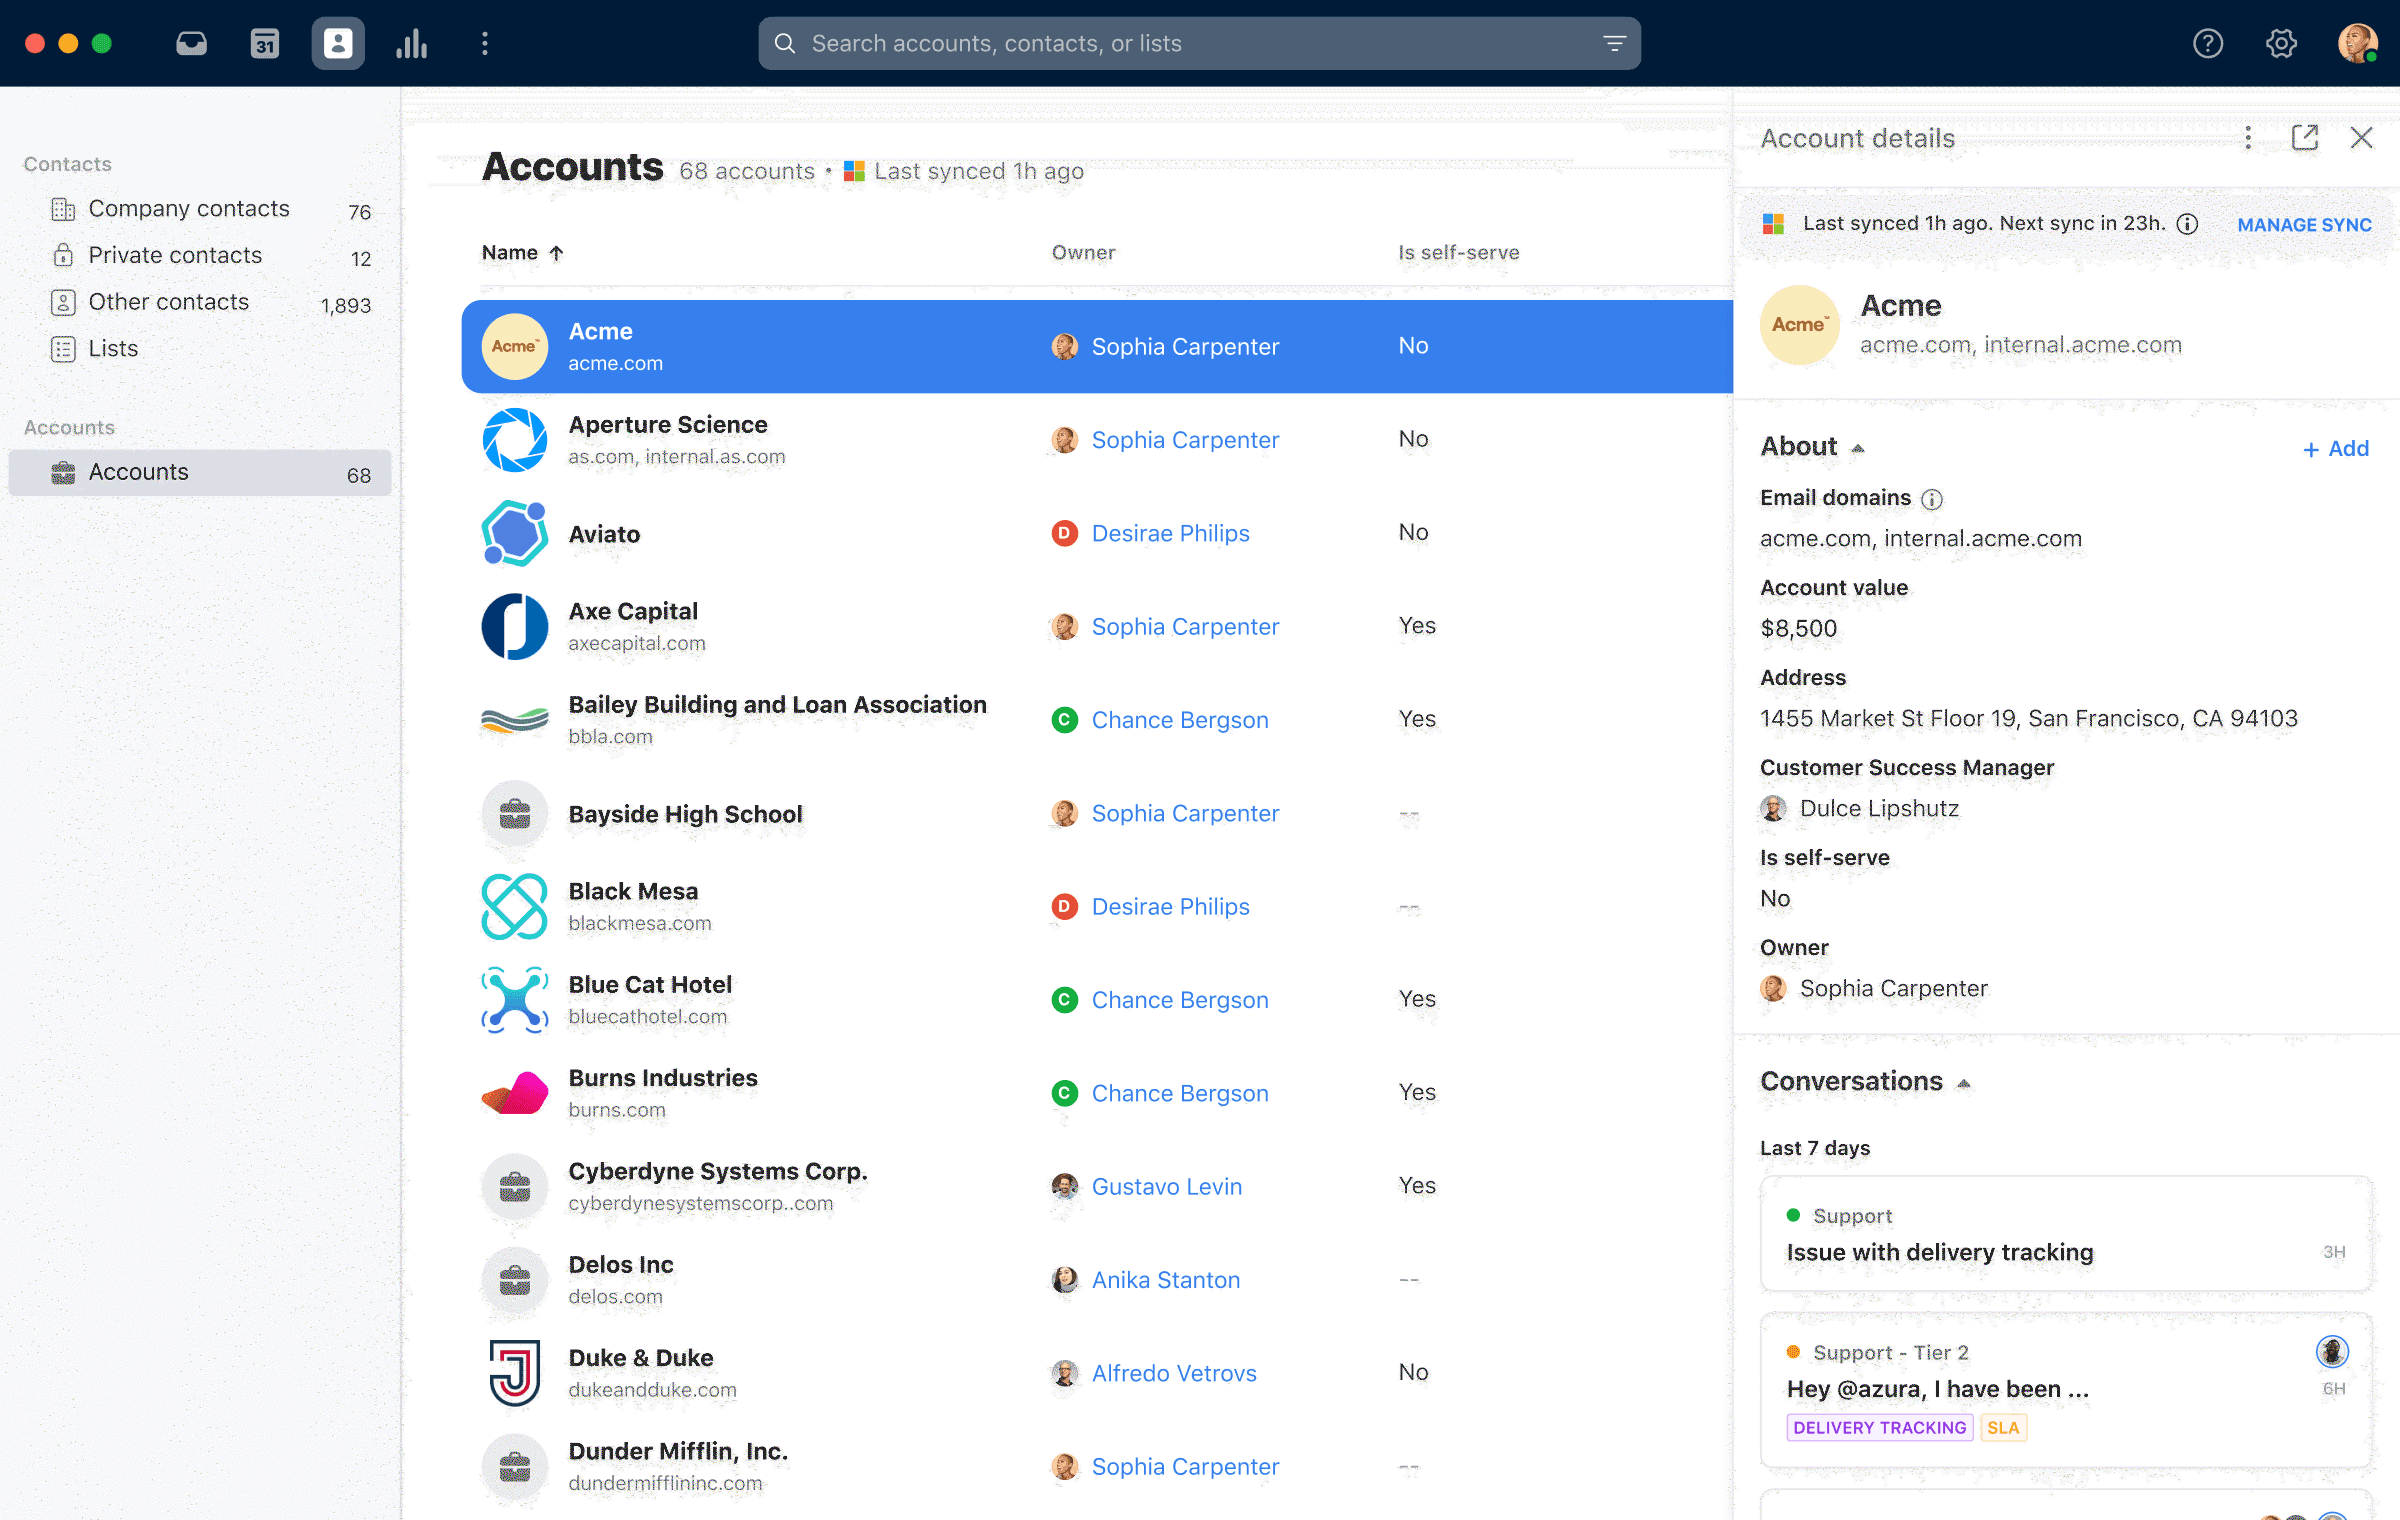The height and width of the screenshot is (1520, 2400).
Task: Click the Add button in About section
Action: pos(2336,448)
